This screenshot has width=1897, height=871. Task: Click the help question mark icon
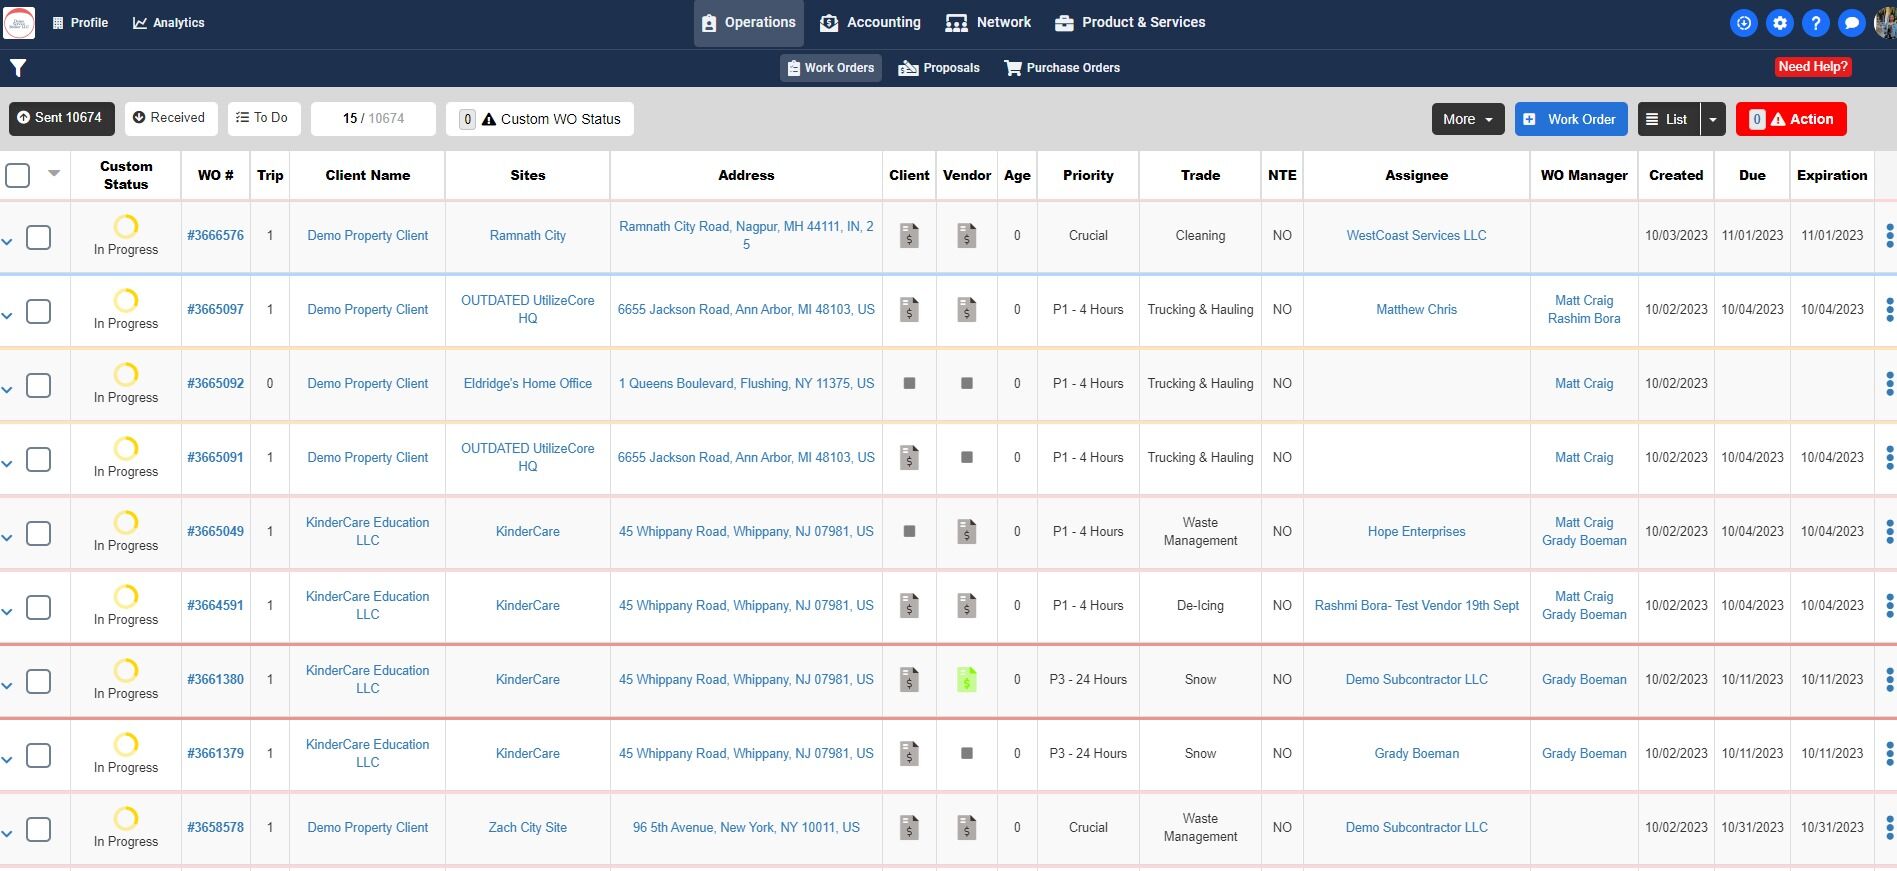[x=1815, y=23]
